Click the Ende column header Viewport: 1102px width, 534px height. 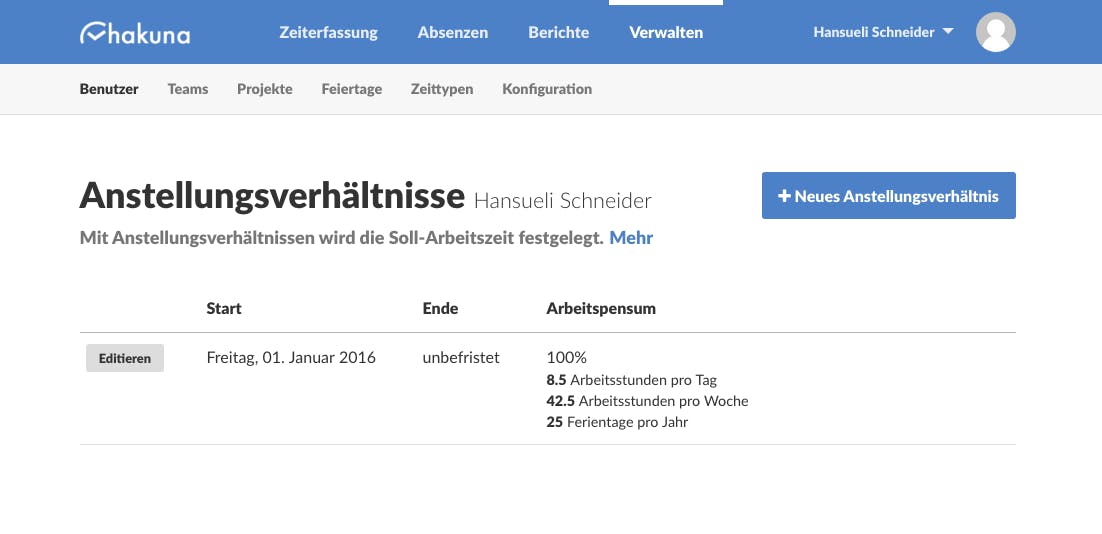tap(440, 308)
